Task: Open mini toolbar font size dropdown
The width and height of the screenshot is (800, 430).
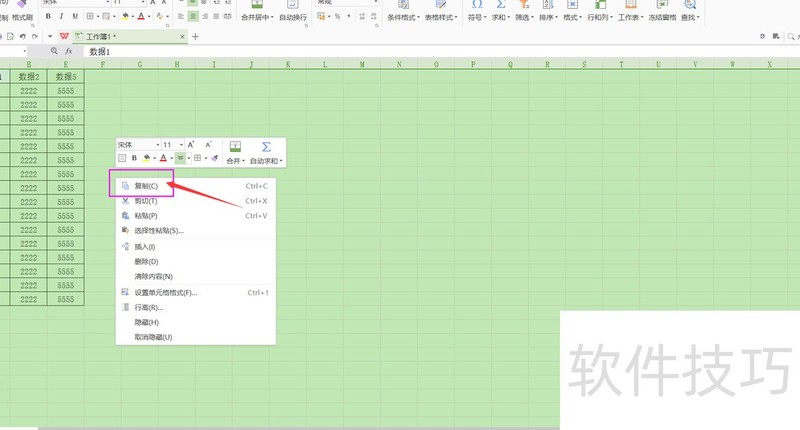Action: (x=181, y=145)
